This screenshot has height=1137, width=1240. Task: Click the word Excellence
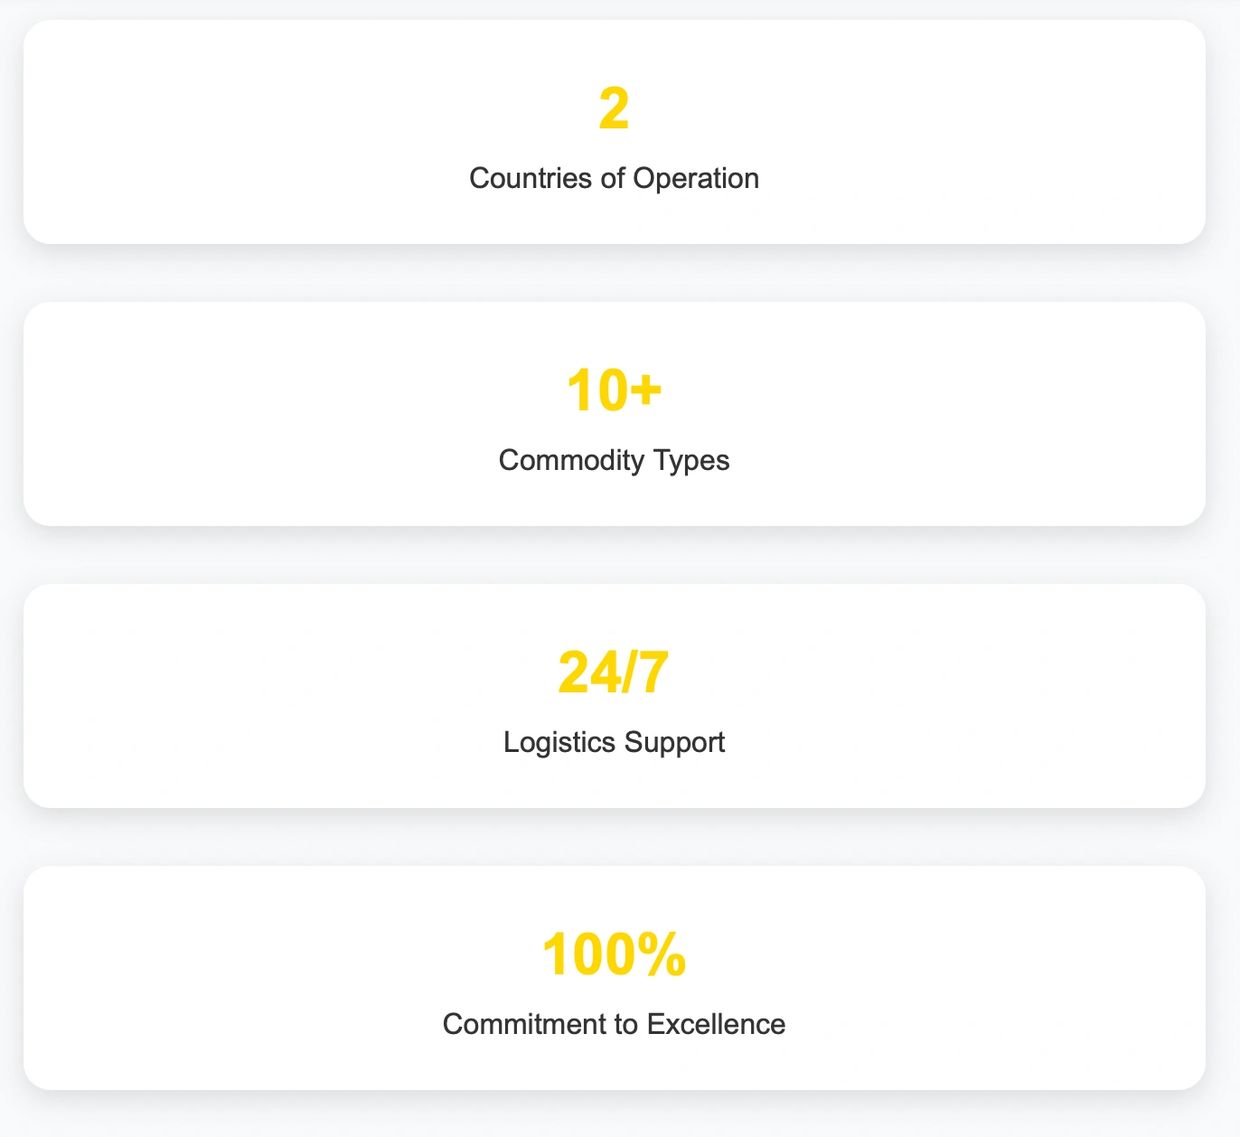pos(716,1024)
